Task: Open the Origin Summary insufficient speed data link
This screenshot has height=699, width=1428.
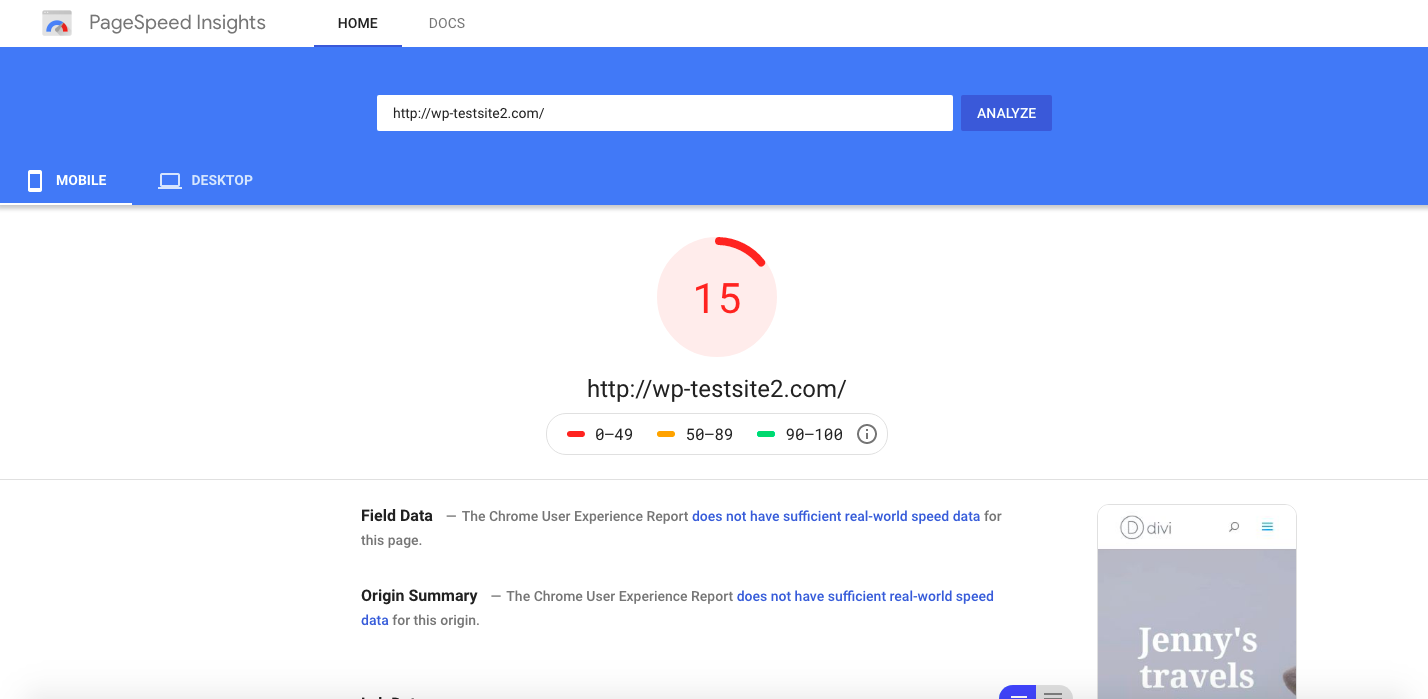Action: (x=864, y=596)
